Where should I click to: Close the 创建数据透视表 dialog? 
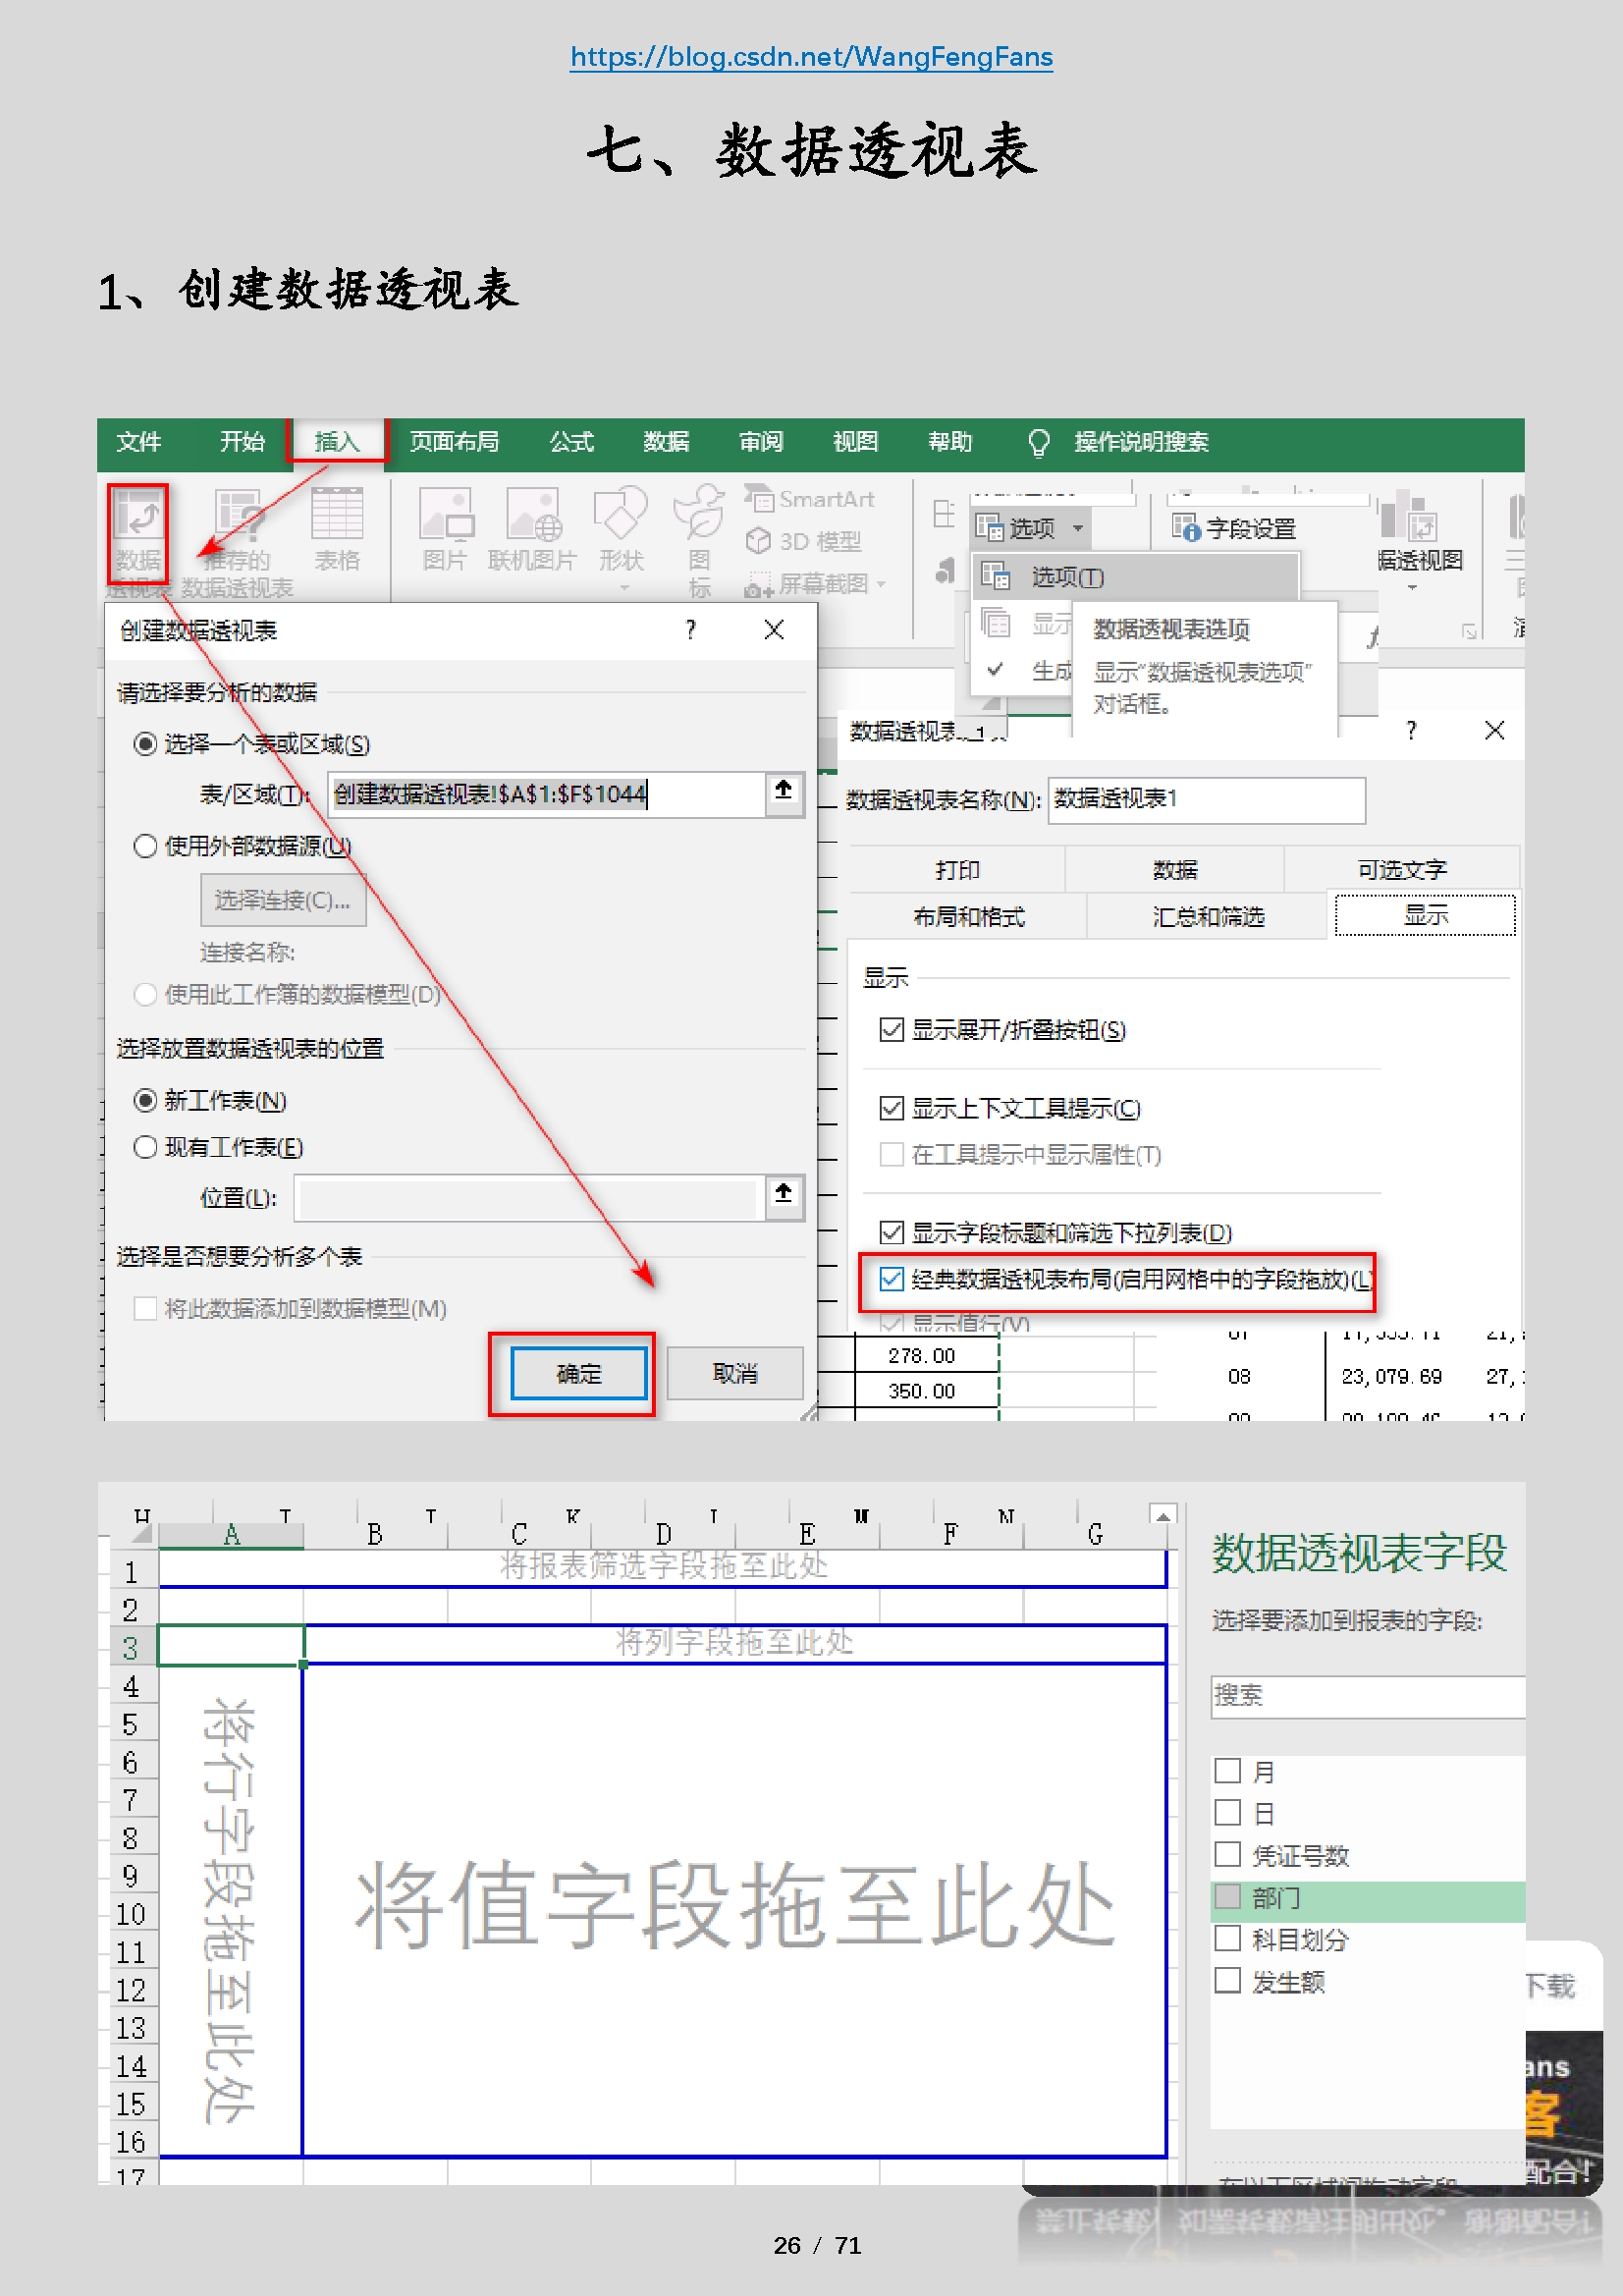click(774, 630)
